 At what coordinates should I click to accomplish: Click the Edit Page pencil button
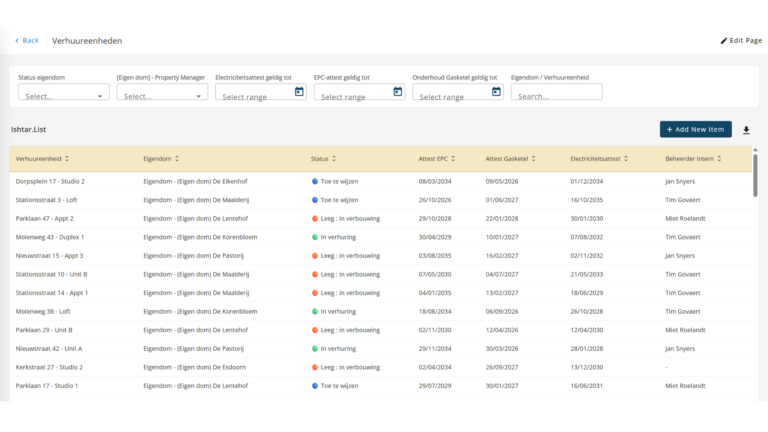724,41
